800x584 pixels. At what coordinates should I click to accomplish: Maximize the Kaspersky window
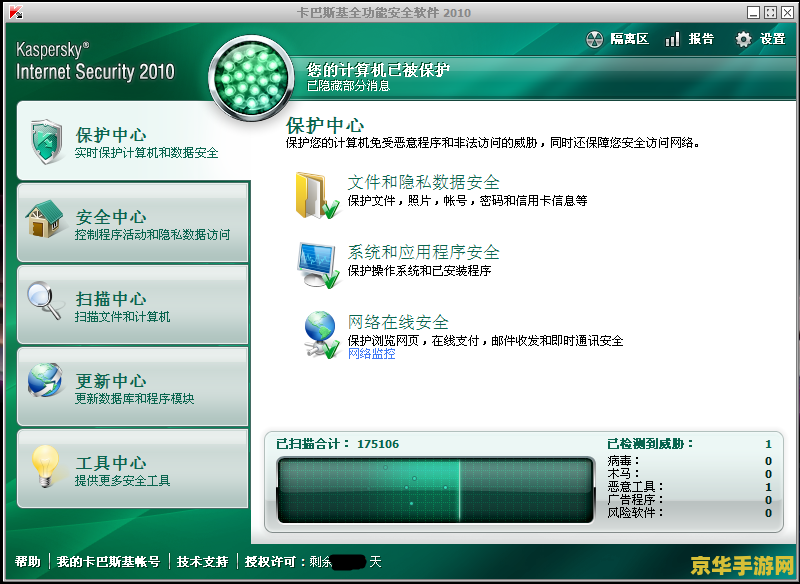(x=770, y=12)
